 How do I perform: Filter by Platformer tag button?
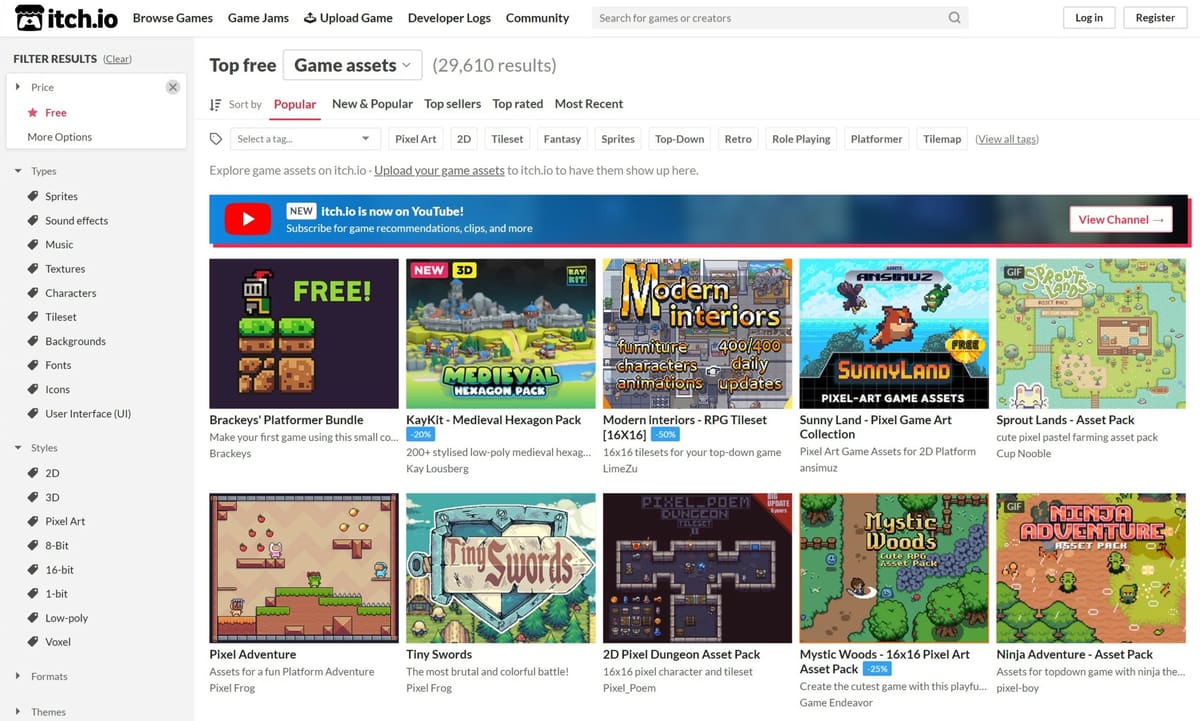[x=877, y=139]
